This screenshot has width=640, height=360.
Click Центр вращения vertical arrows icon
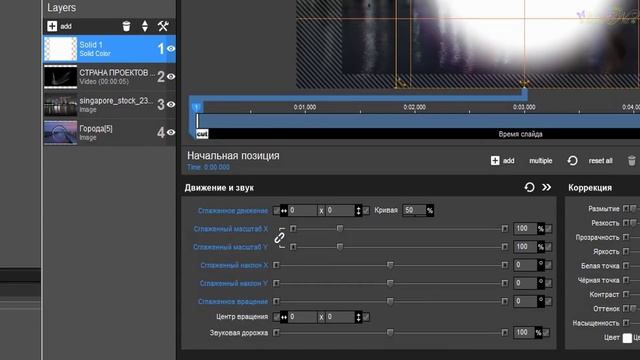coord(358,317)
